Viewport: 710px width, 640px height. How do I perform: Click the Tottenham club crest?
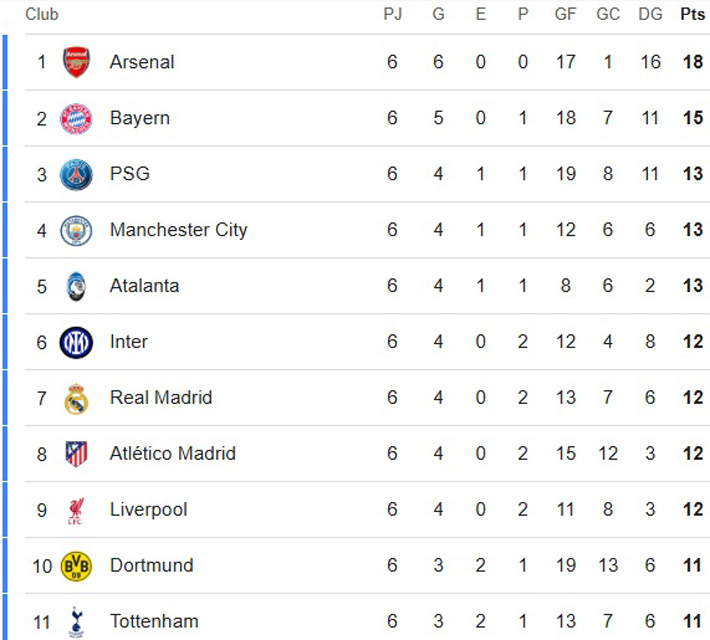[76, 622]
